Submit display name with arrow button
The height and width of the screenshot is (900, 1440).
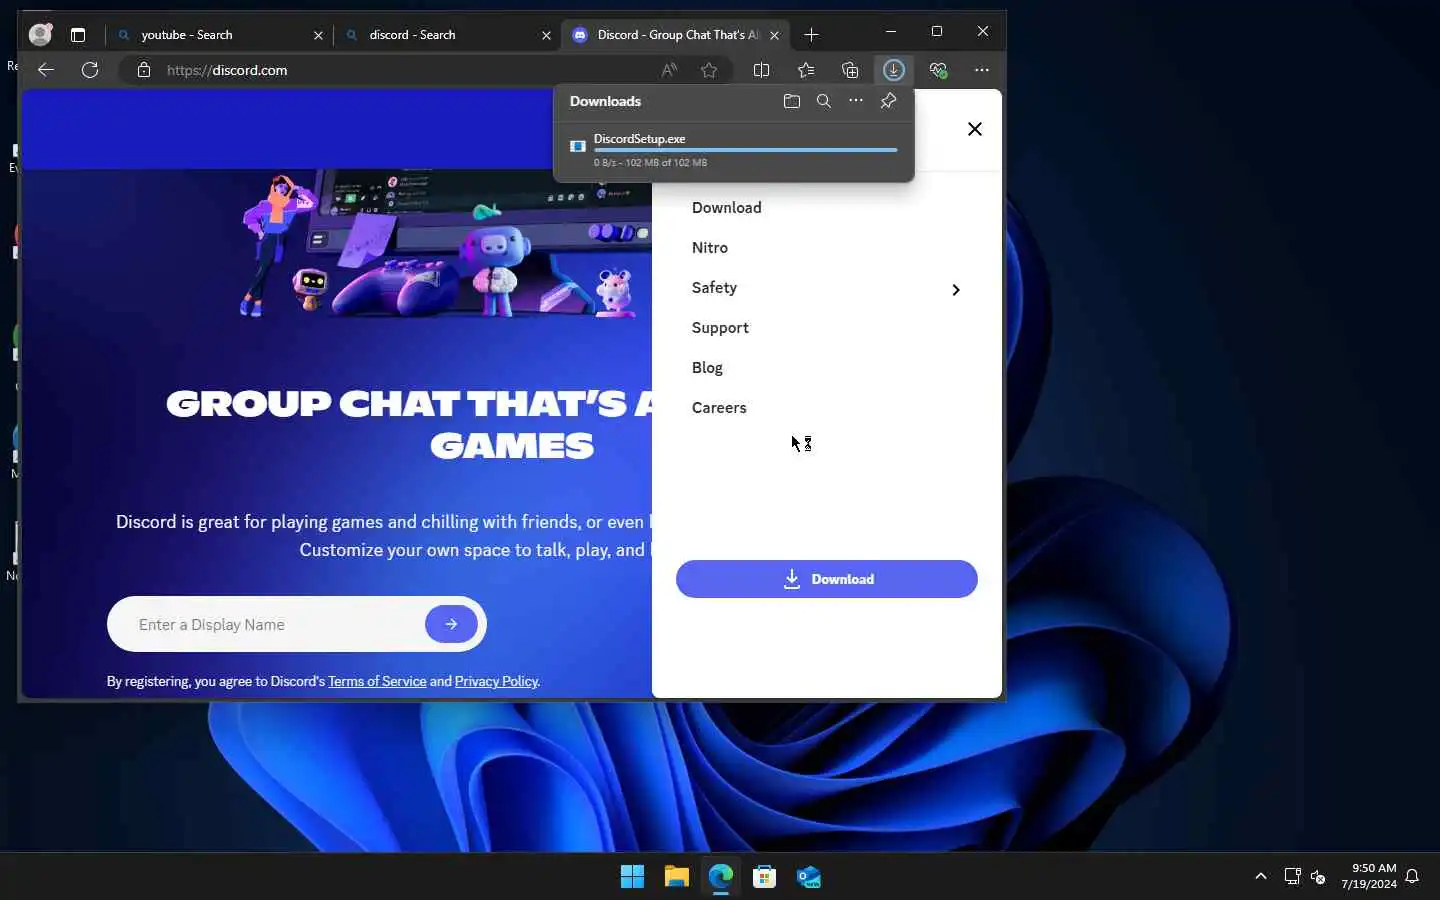[451, 624]
